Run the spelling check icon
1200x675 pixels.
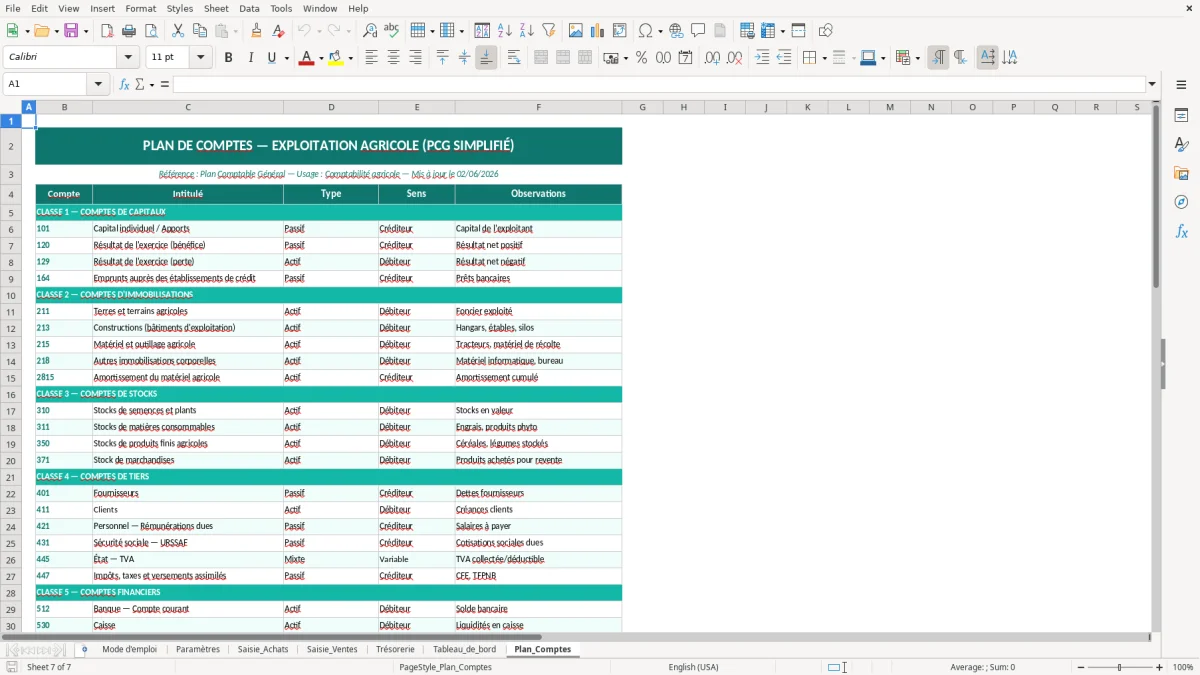tap(392, 31)
